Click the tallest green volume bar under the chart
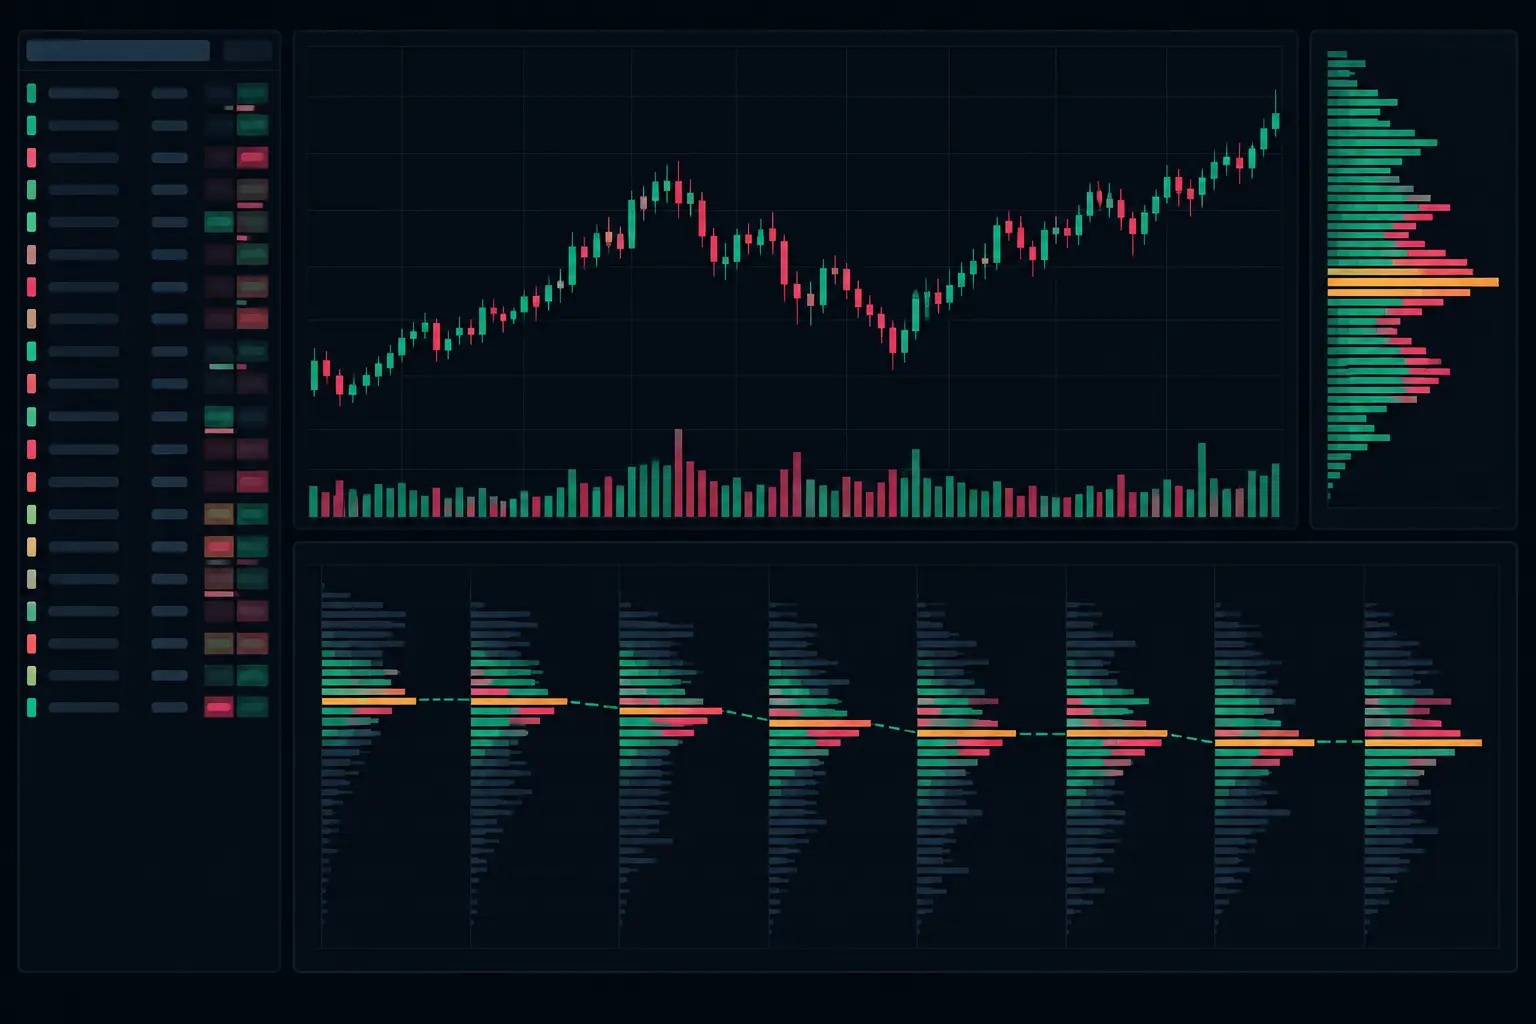 click(x=1202, y=480)
